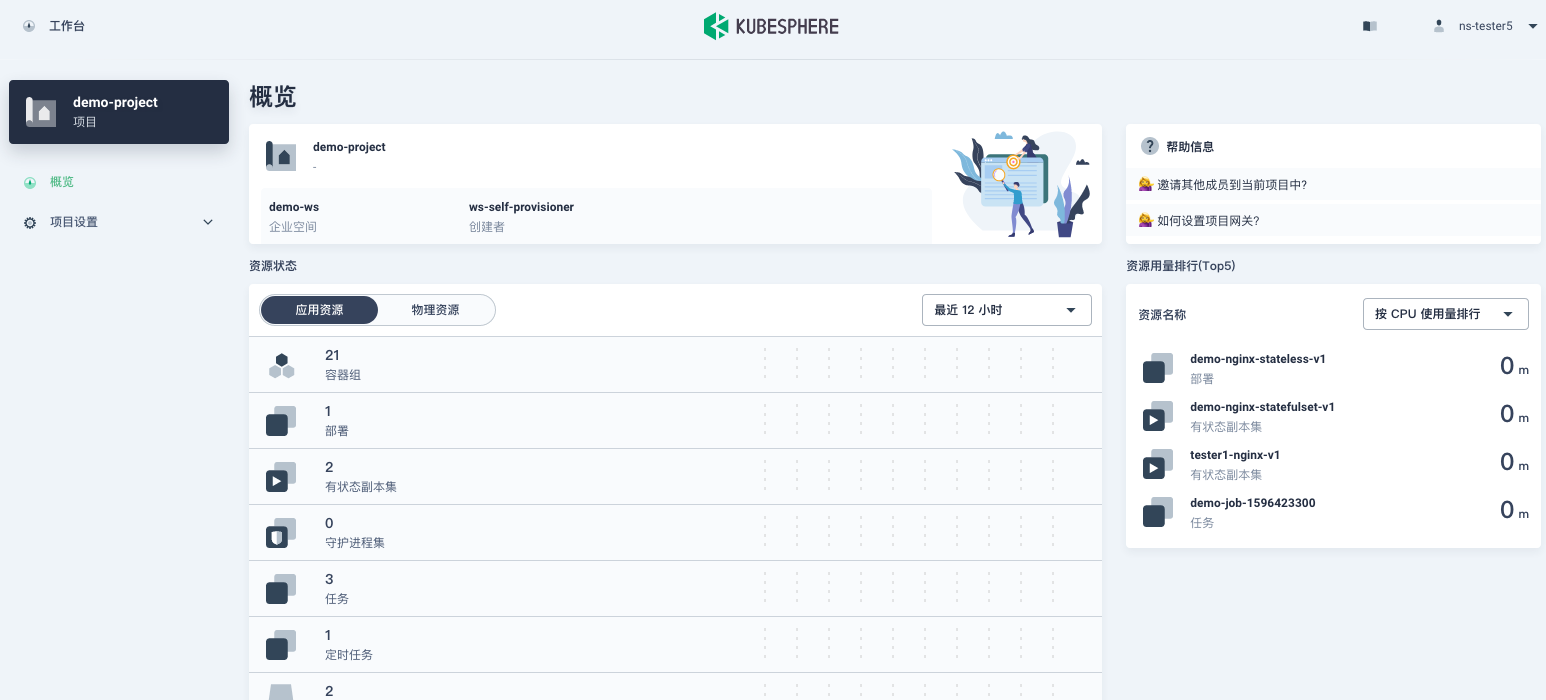Expand the ns-tester5 account dropdown arrow
Viewport: 1546px width, 700px height.
pos(1532,26)
